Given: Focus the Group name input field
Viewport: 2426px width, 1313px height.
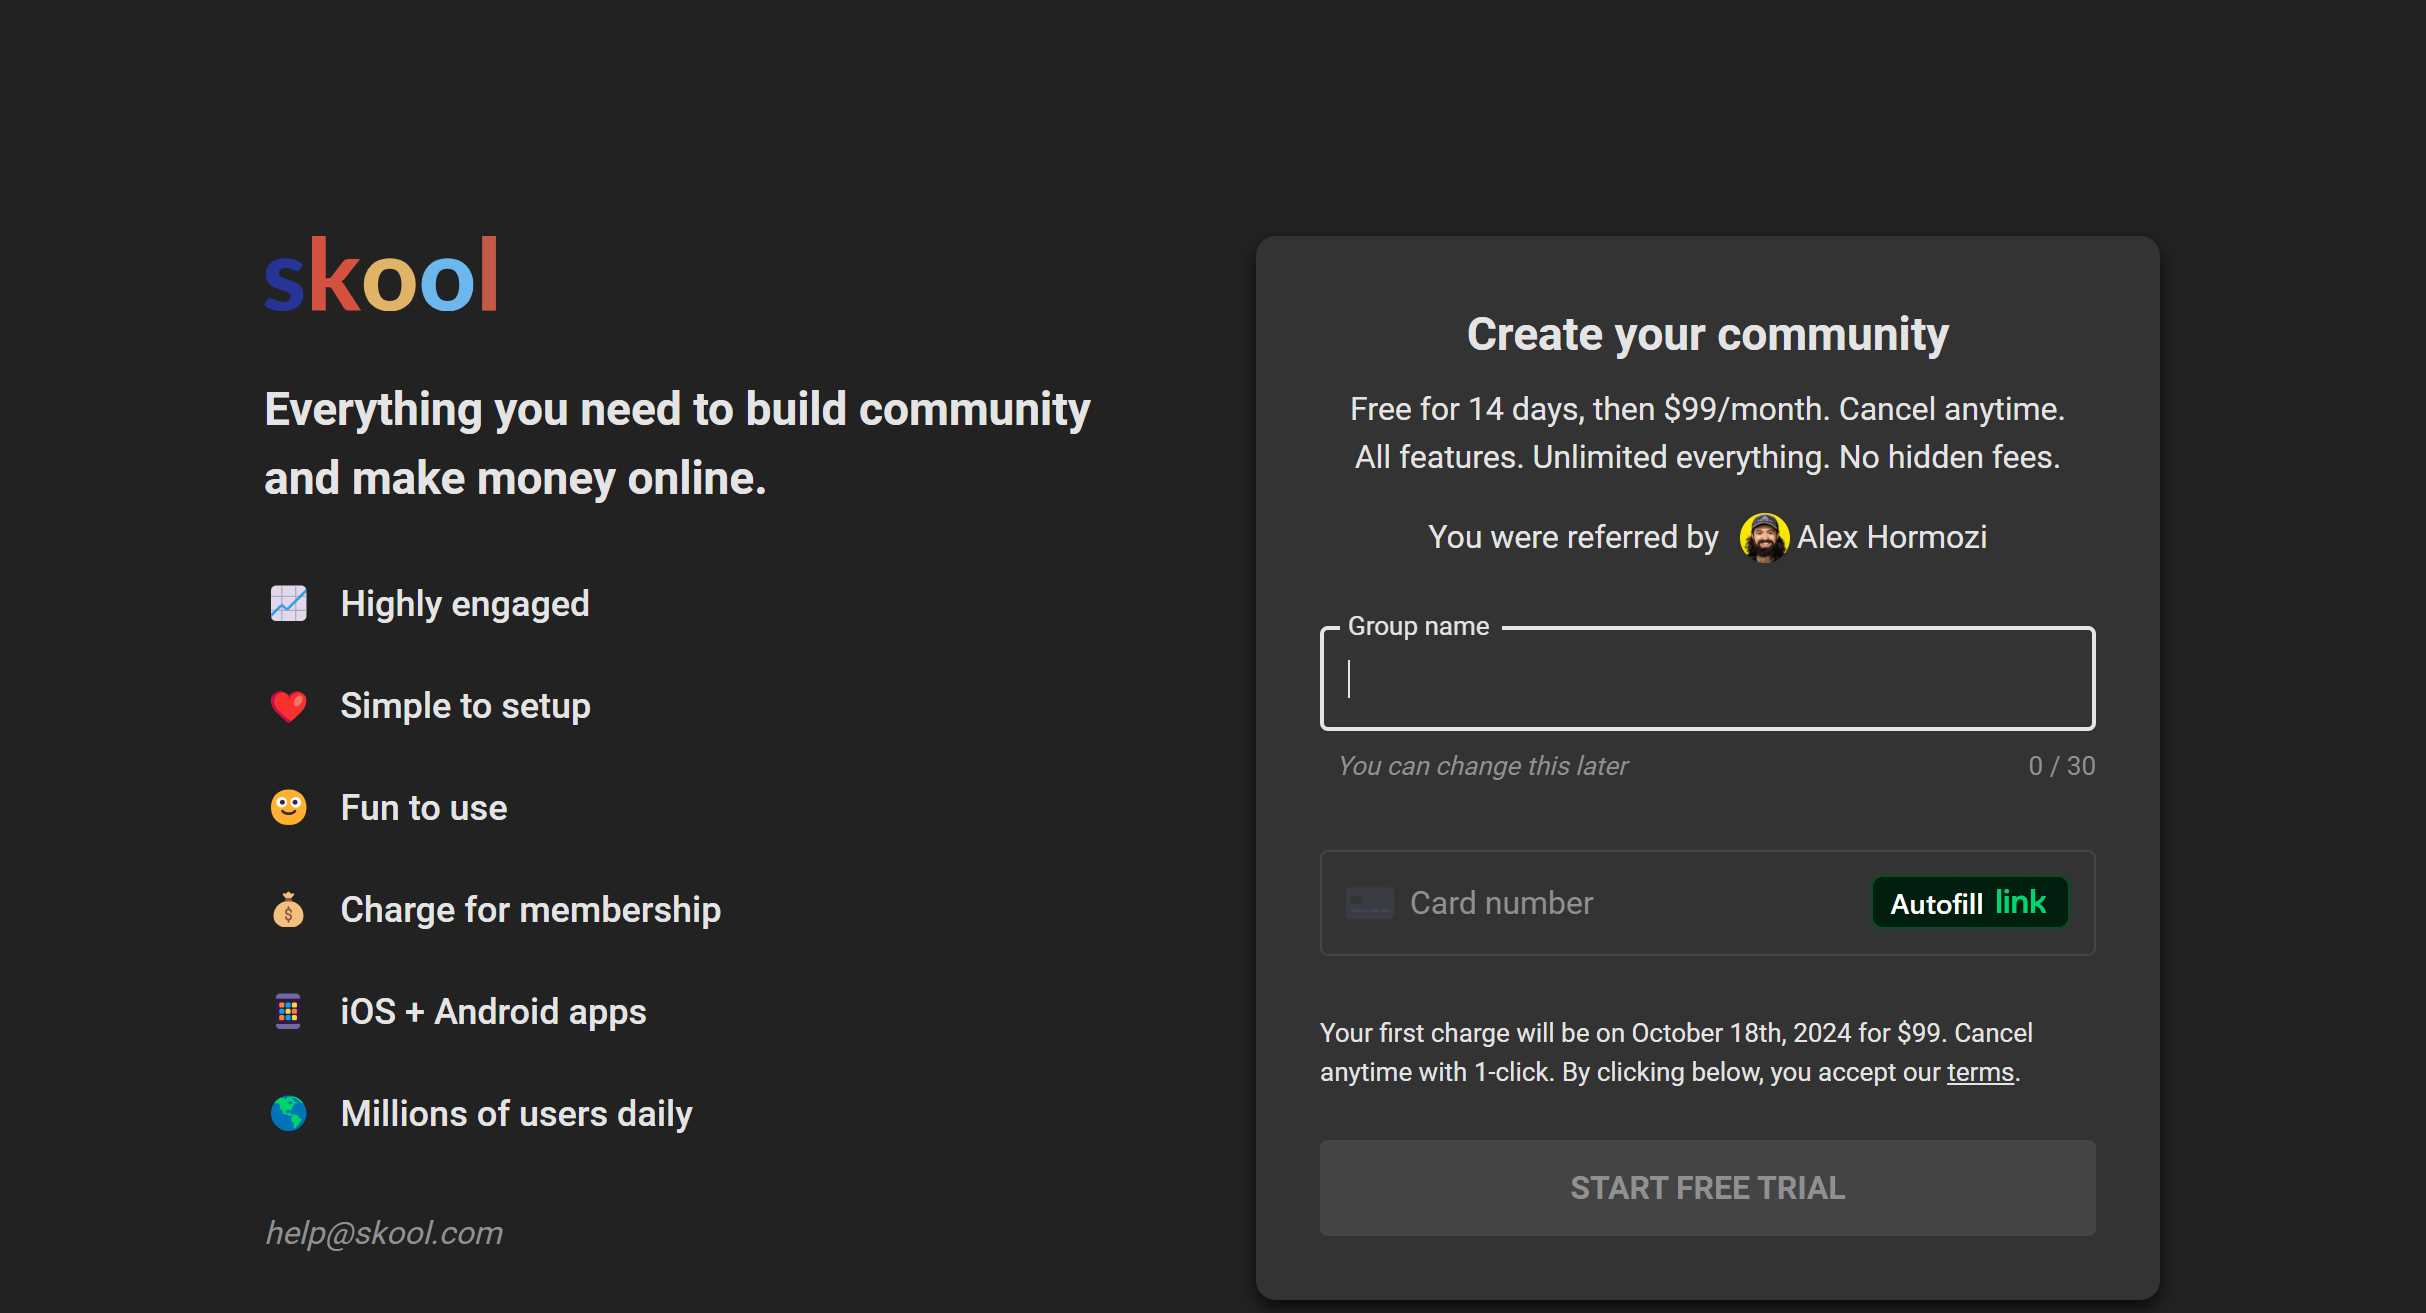Looking at the screenshot, I should coord(1708,679).
